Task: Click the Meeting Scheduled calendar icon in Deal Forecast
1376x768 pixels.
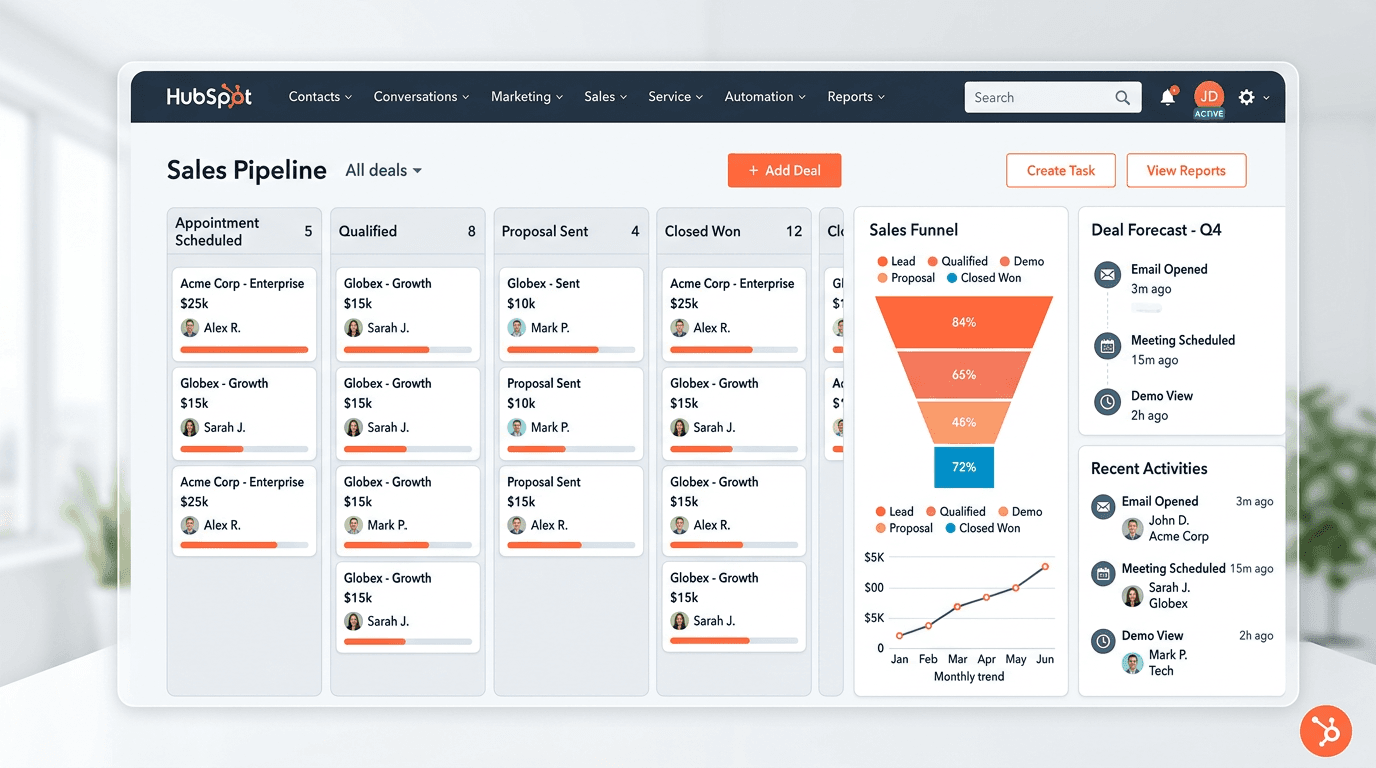Action: click(x=1107, y=346)
